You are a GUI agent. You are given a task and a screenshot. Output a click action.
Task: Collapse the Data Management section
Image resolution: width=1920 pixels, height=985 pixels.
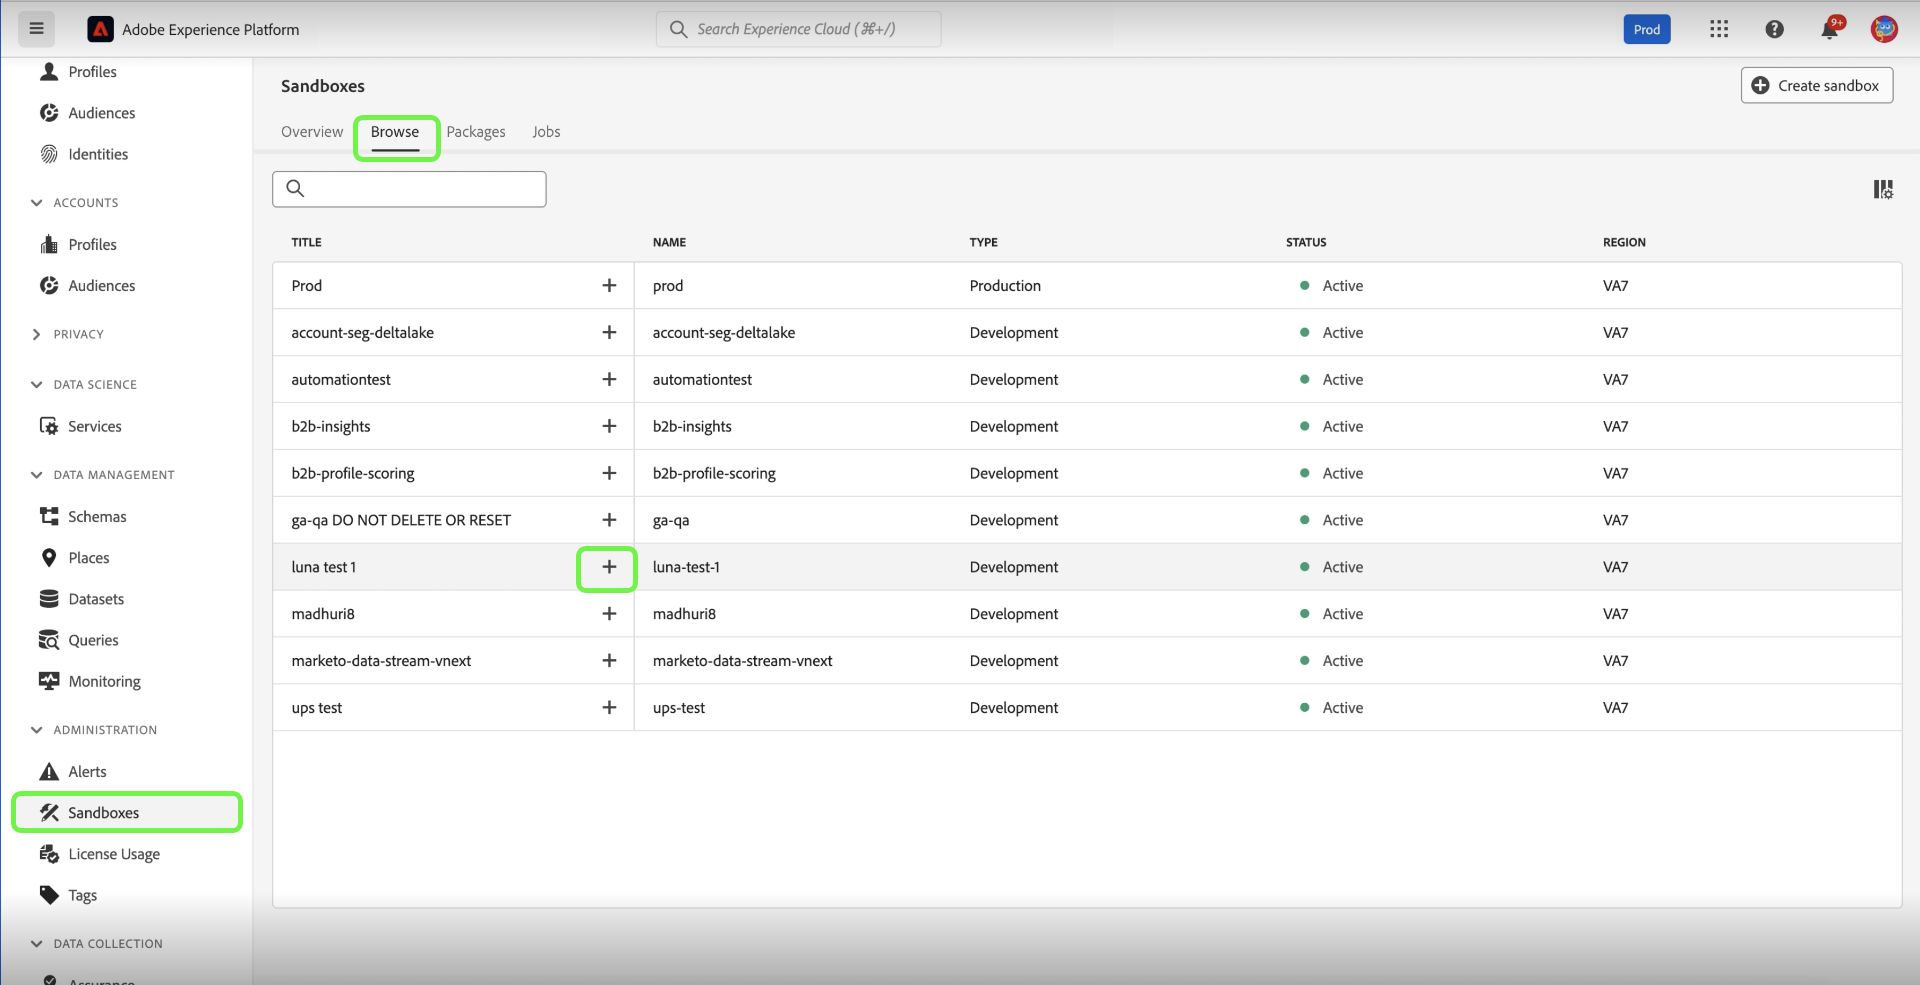click(37, 475)
